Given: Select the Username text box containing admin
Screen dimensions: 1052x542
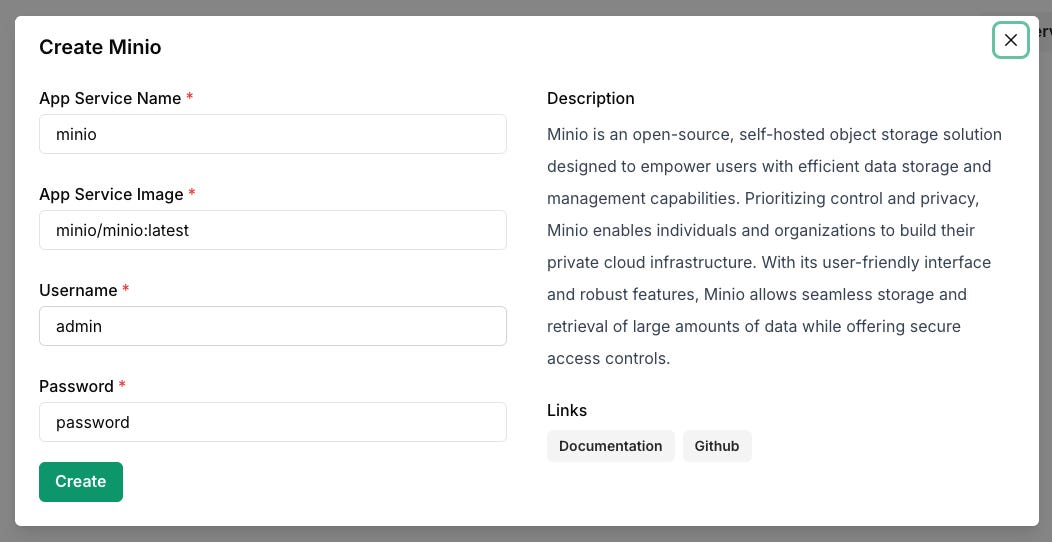Looking at the screenshot, I should (272, 326).
